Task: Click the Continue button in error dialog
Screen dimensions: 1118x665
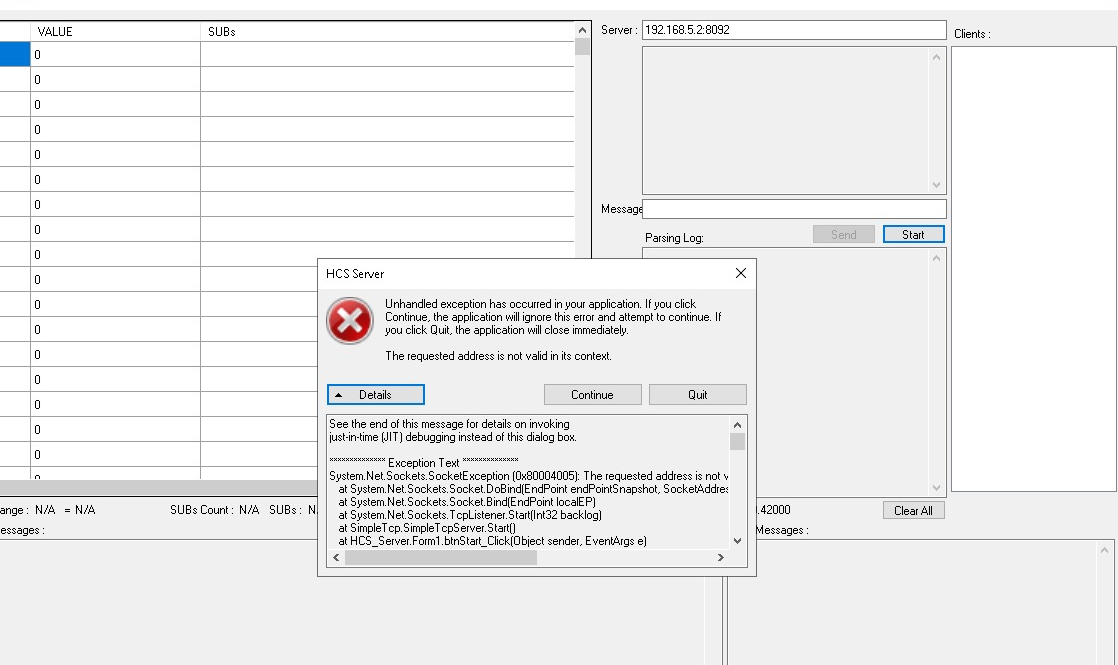Action: [592, 395]
